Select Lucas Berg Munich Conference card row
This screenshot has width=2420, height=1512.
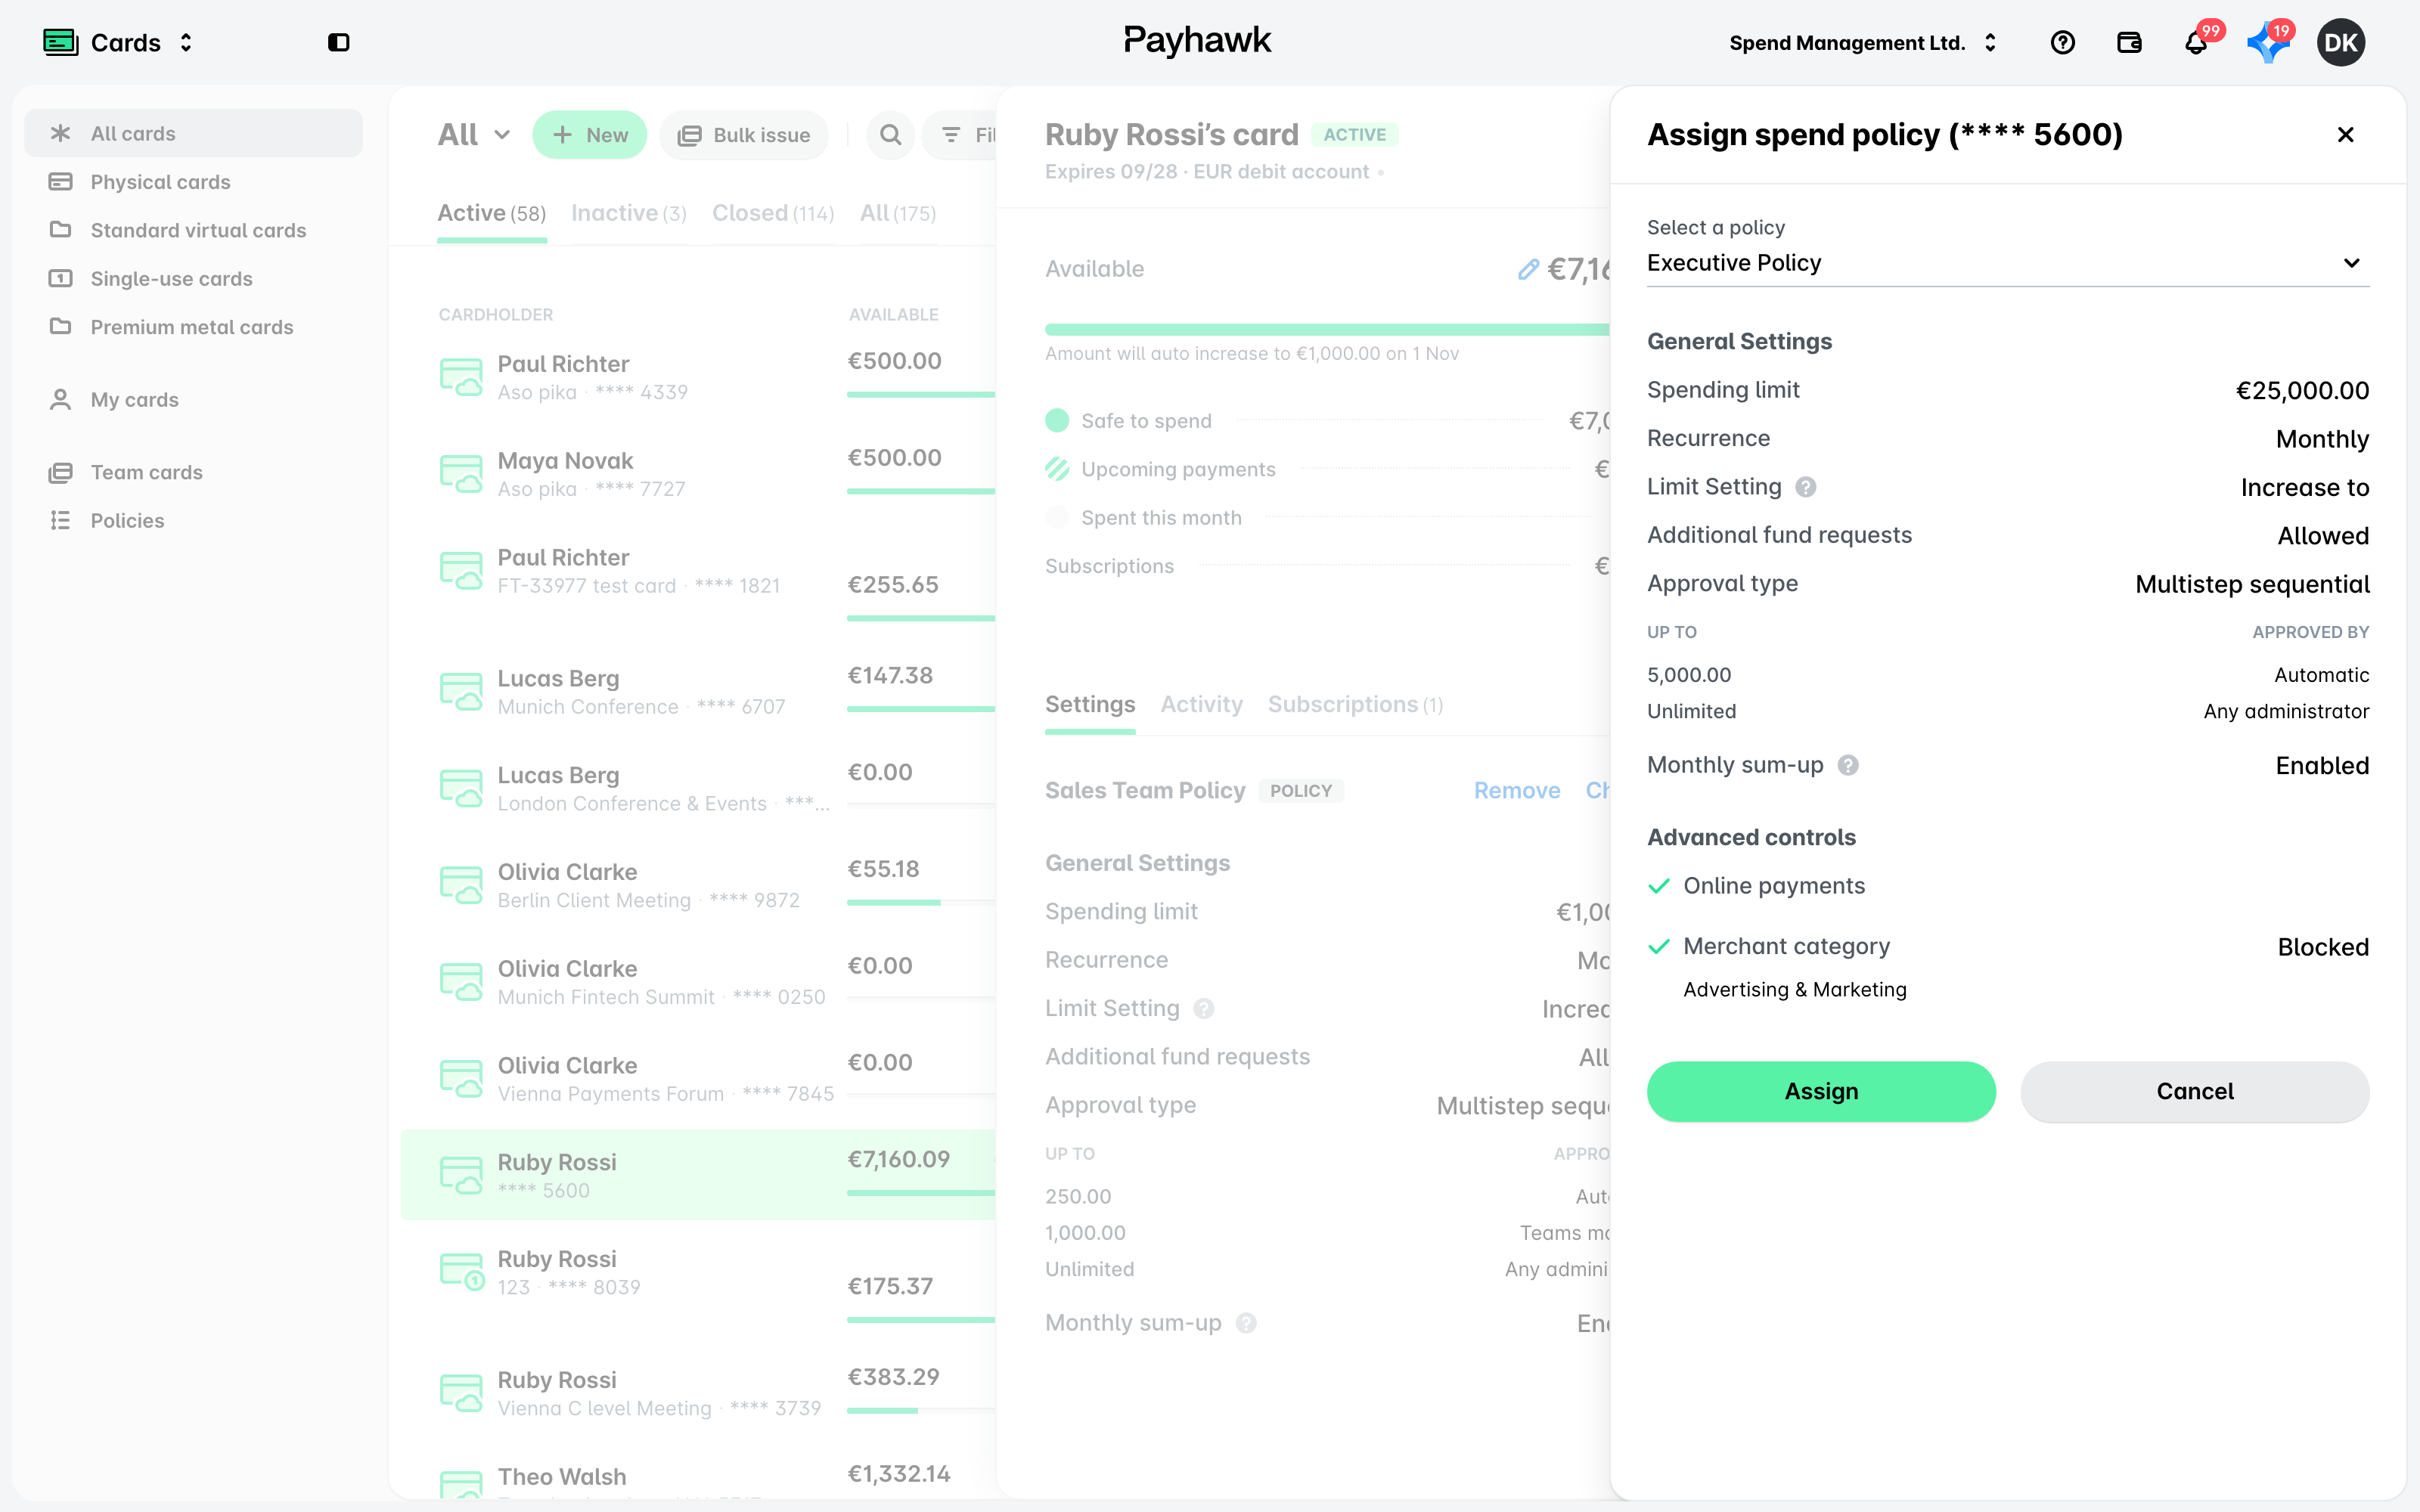tap(698, 691)
